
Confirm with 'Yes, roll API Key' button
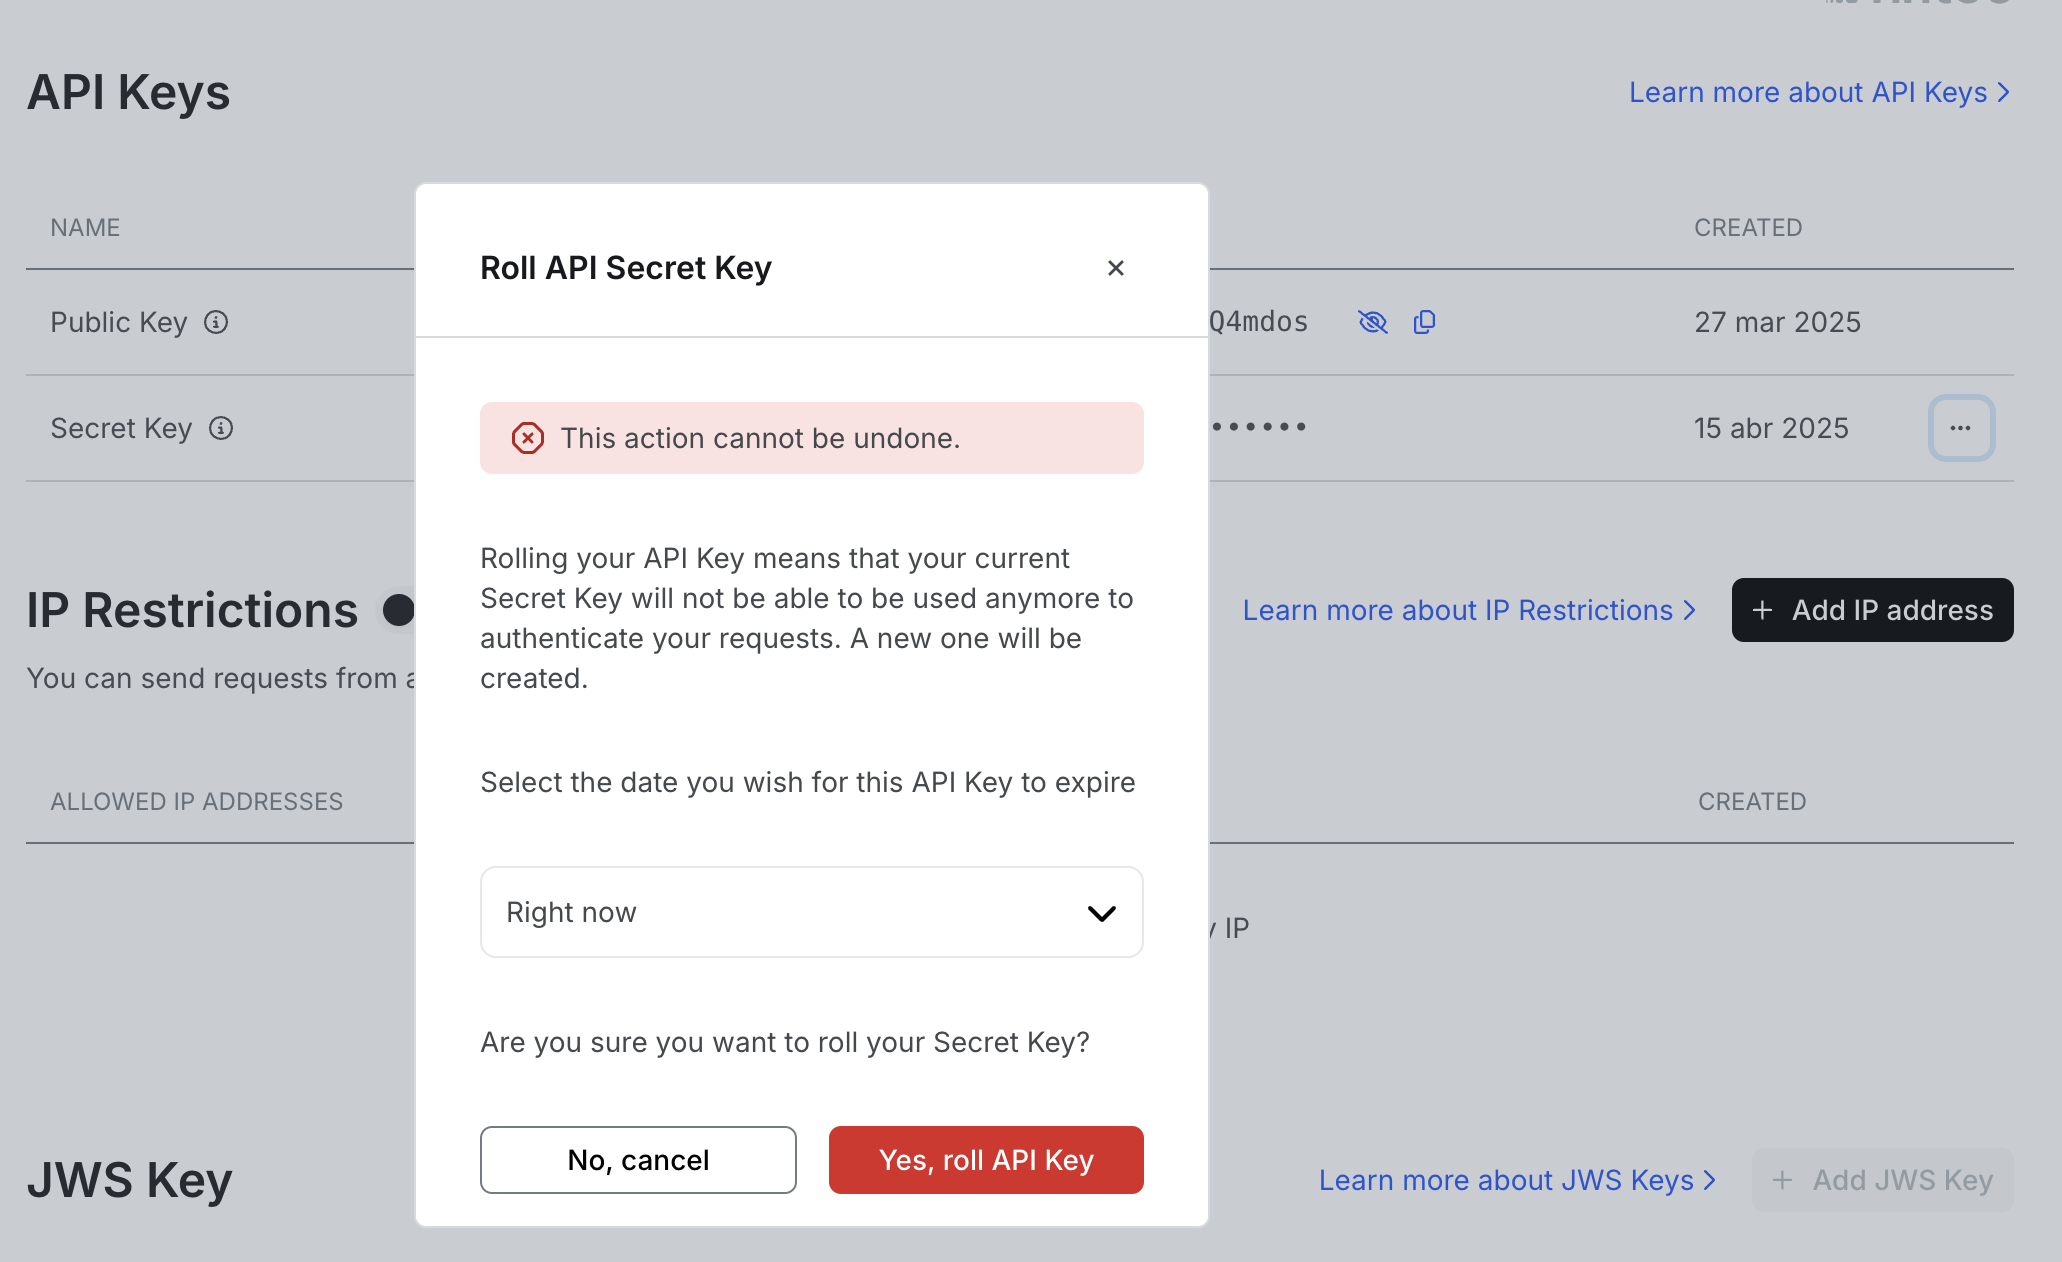tap(985, 1160)
